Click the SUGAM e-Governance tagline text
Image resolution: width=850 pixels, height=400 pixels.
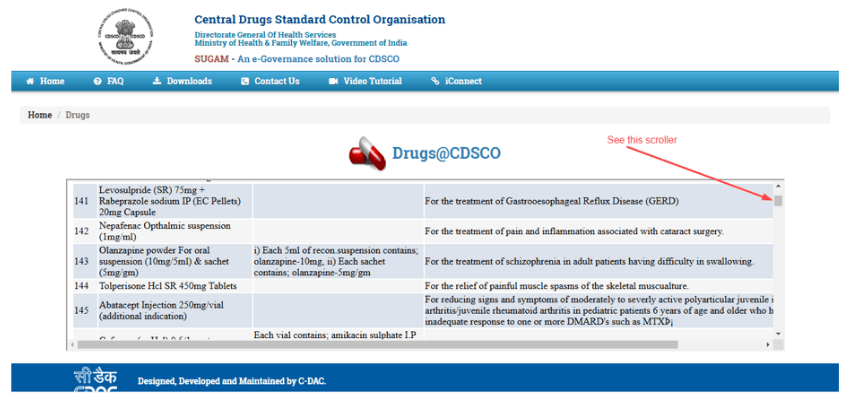tap(297, 59)
